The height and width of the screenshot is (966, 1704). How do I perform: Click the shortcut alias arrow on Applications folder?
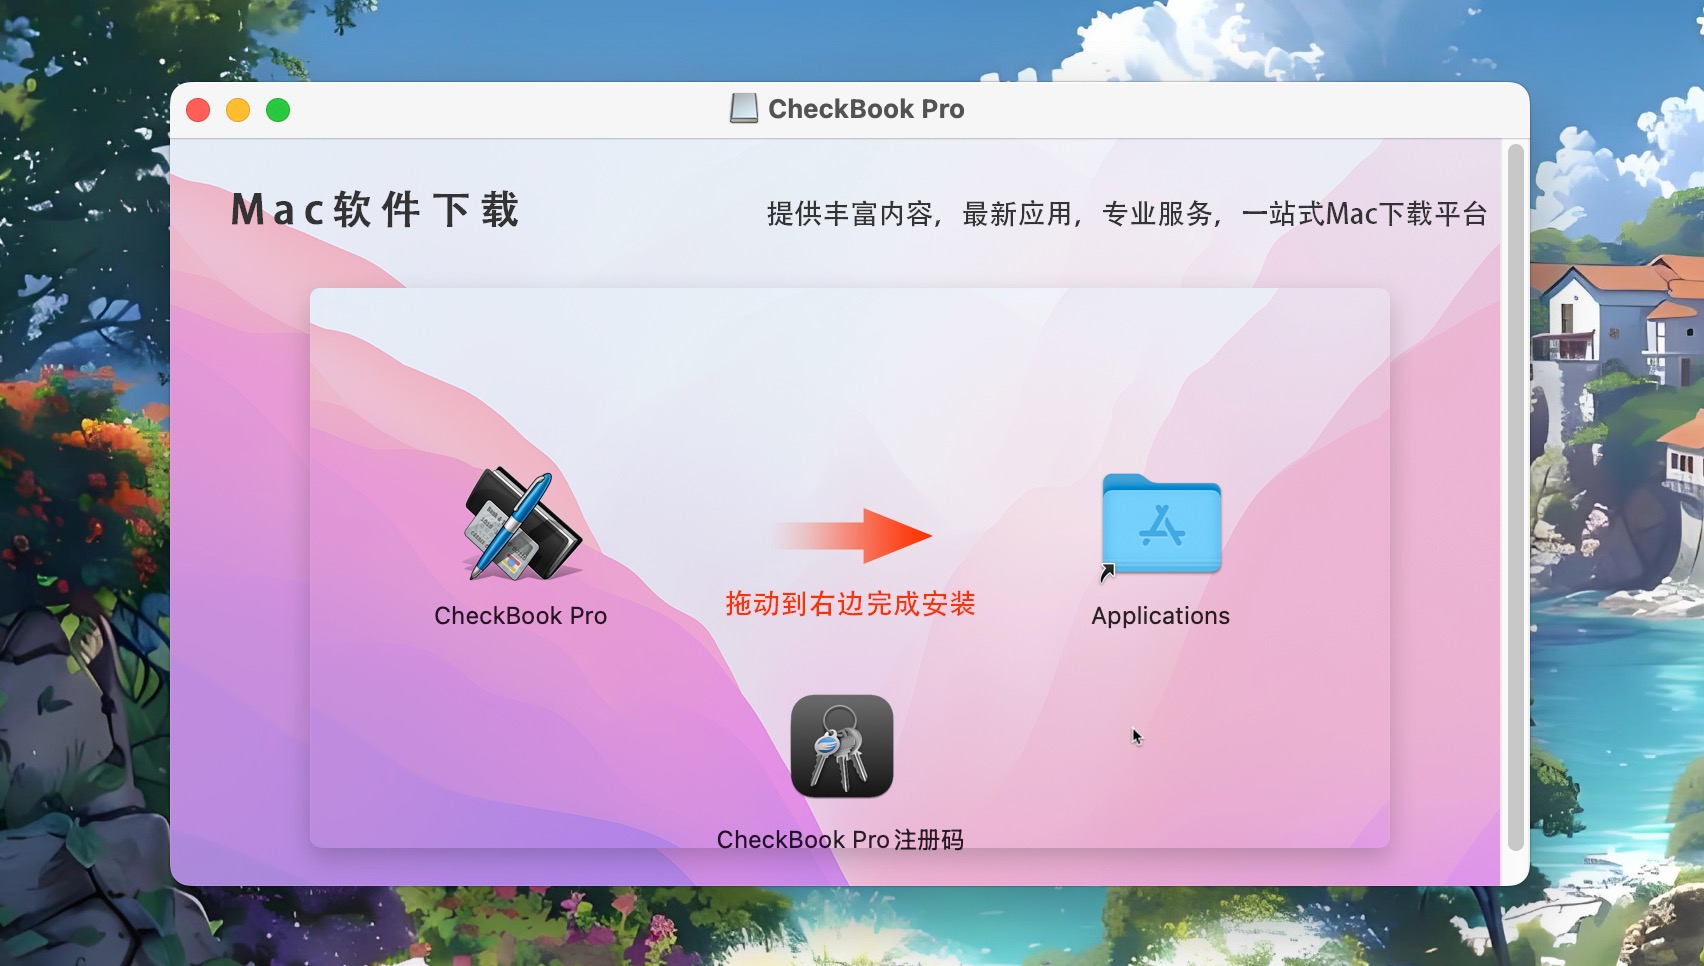click(x=1107, y=573)
